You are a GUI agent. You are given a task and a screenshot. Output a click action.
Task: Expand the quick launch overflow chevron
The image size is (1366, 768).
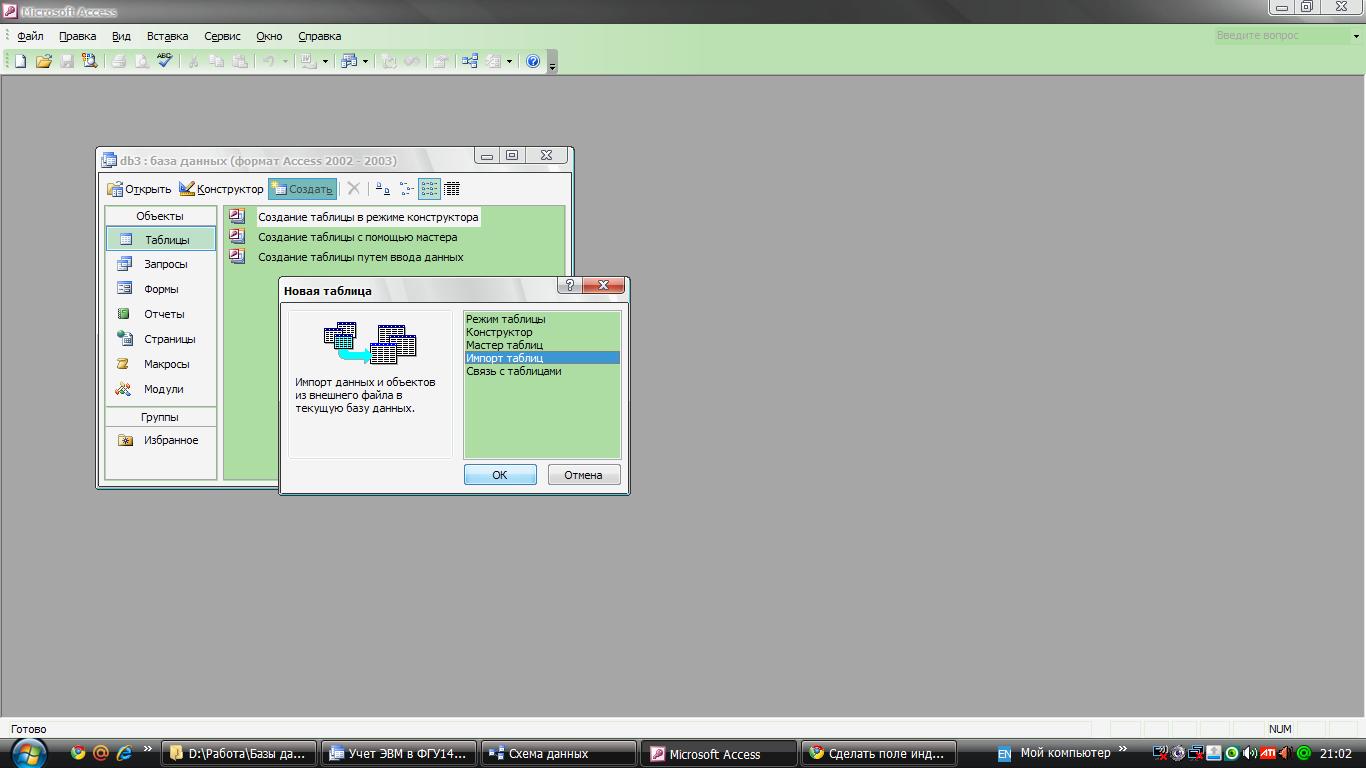point(148,749)
